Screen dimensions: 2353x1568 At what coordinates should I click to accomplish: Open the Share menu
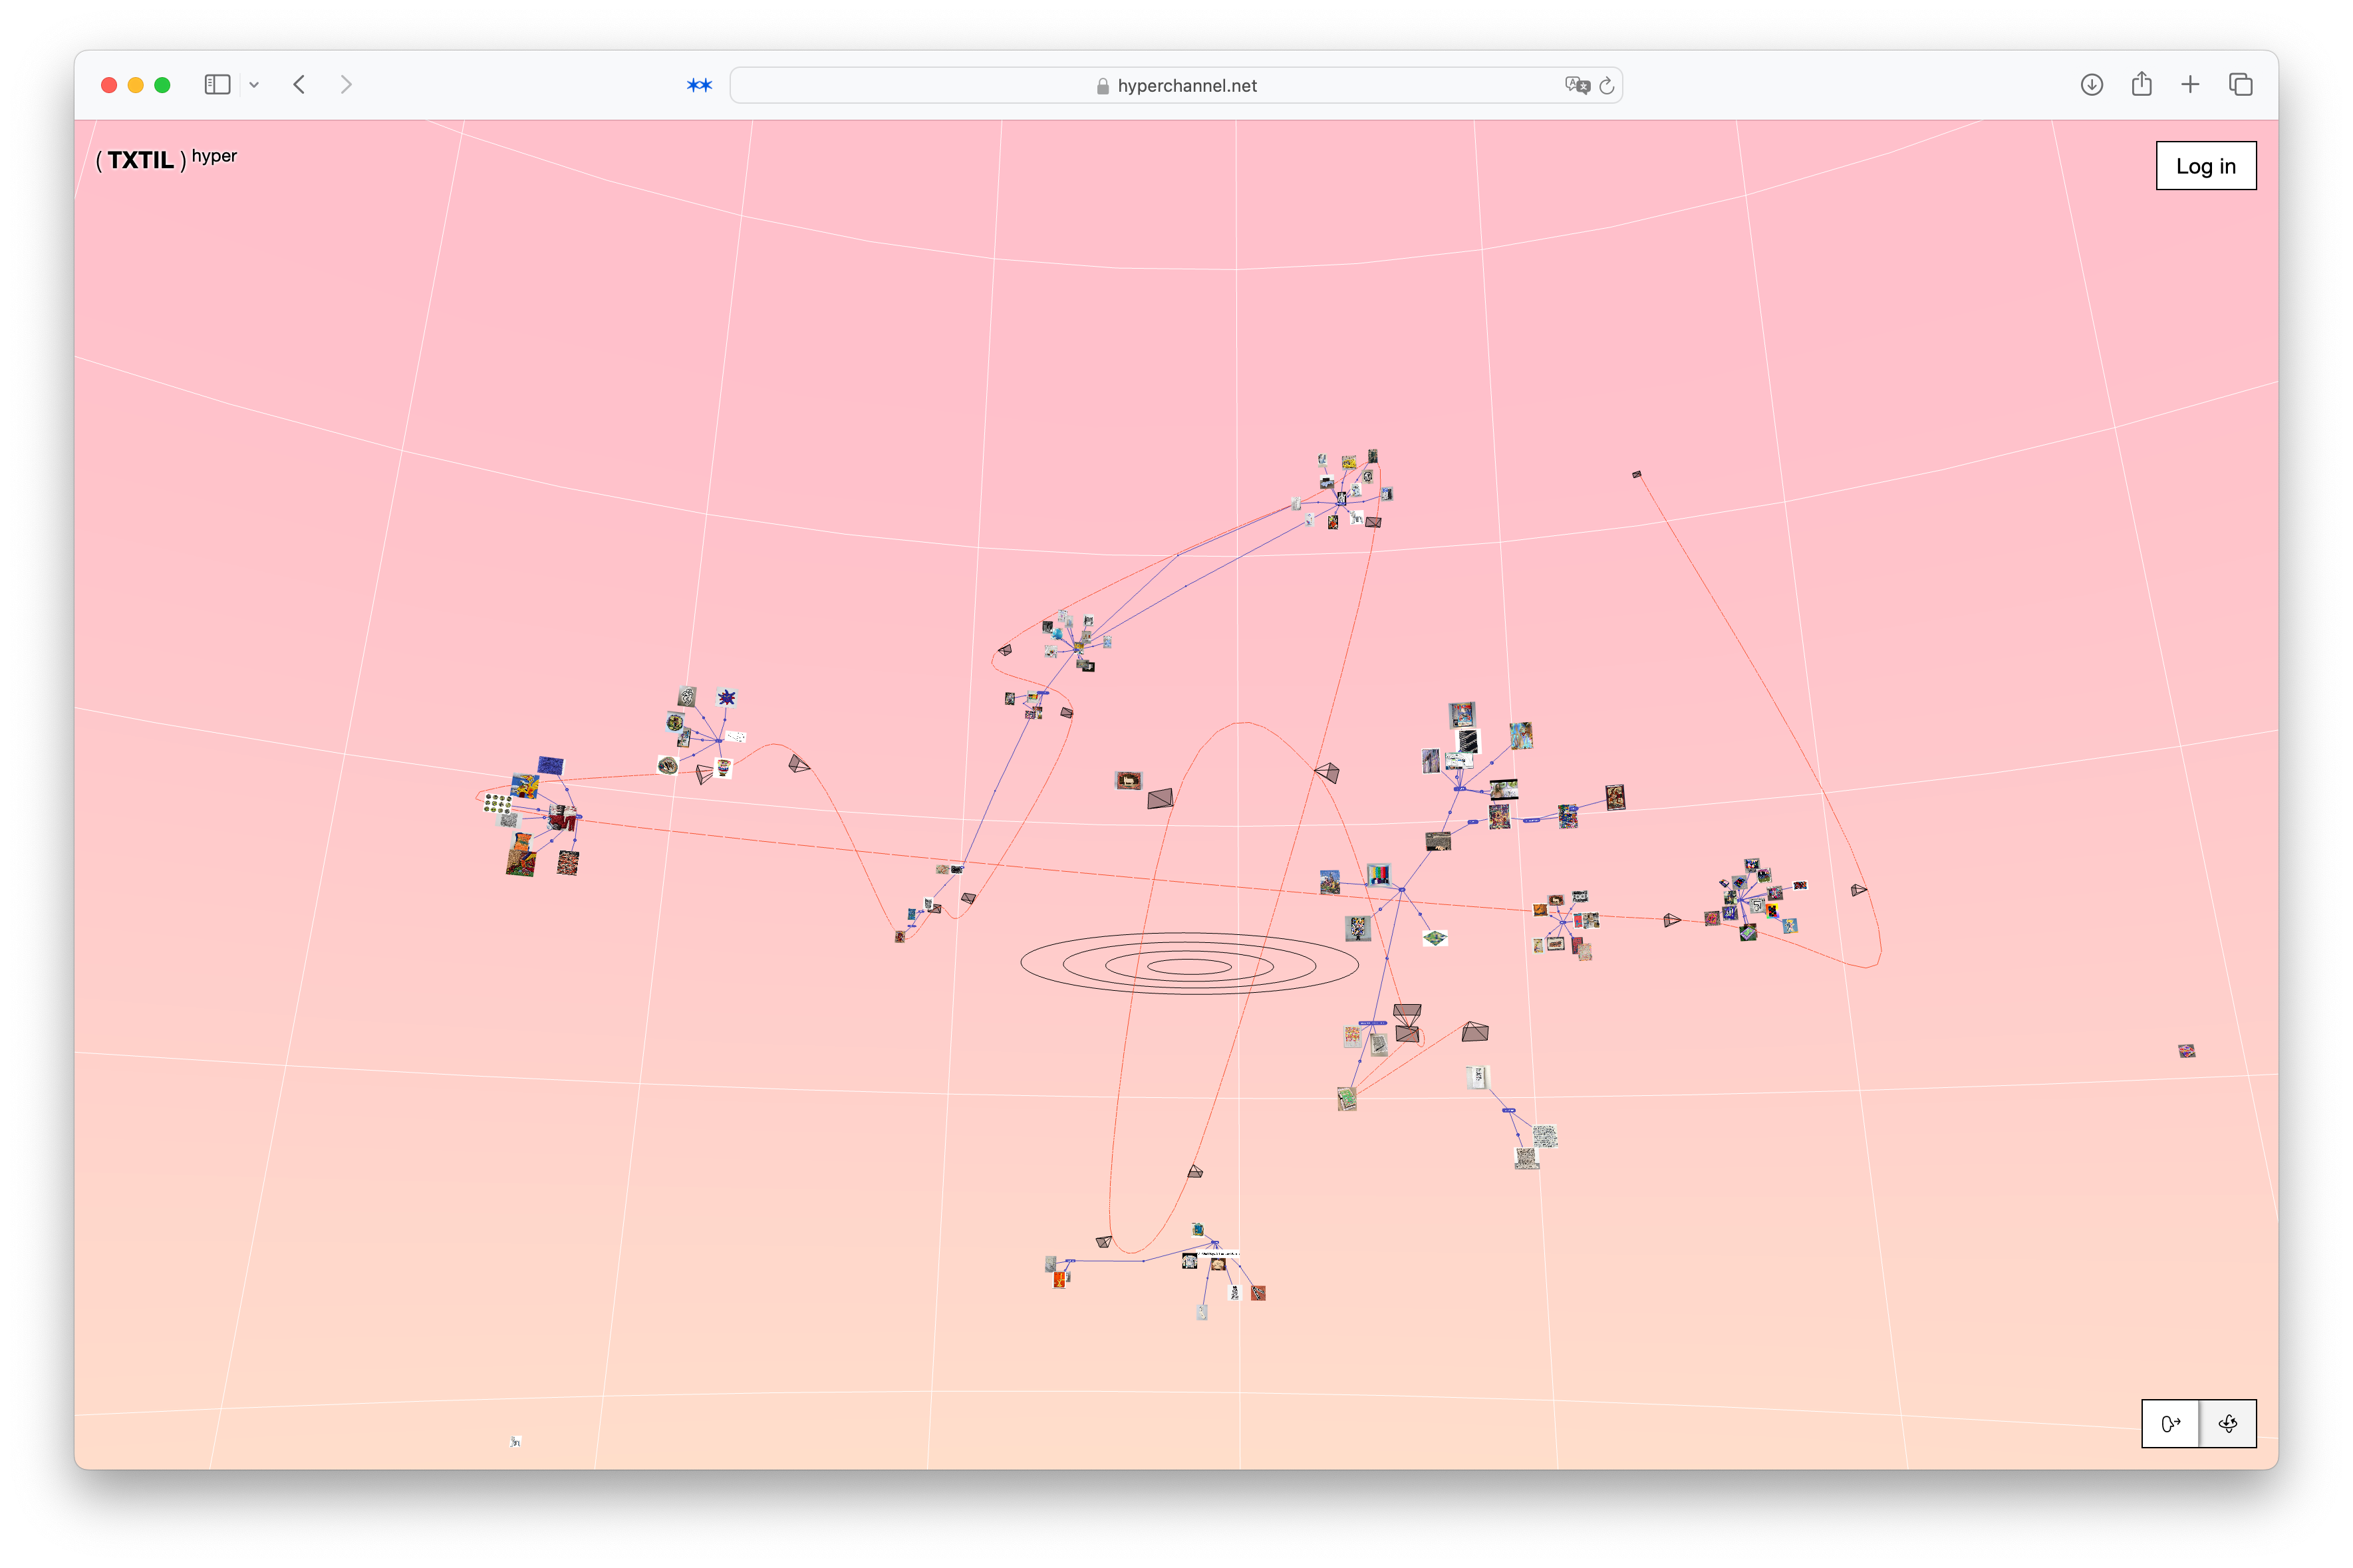coord(2141,85)
